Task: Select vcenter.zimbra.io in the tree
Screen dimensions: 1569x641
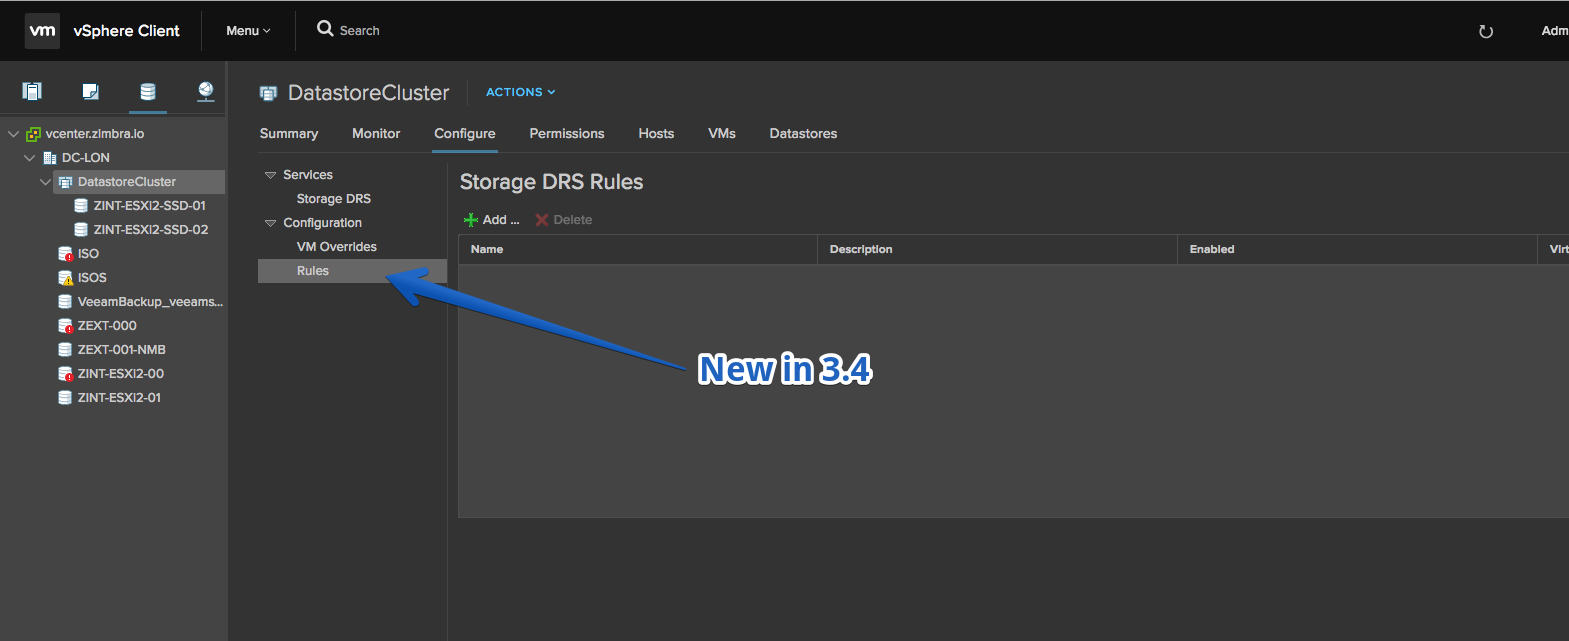Action: [x=95, y=134]
